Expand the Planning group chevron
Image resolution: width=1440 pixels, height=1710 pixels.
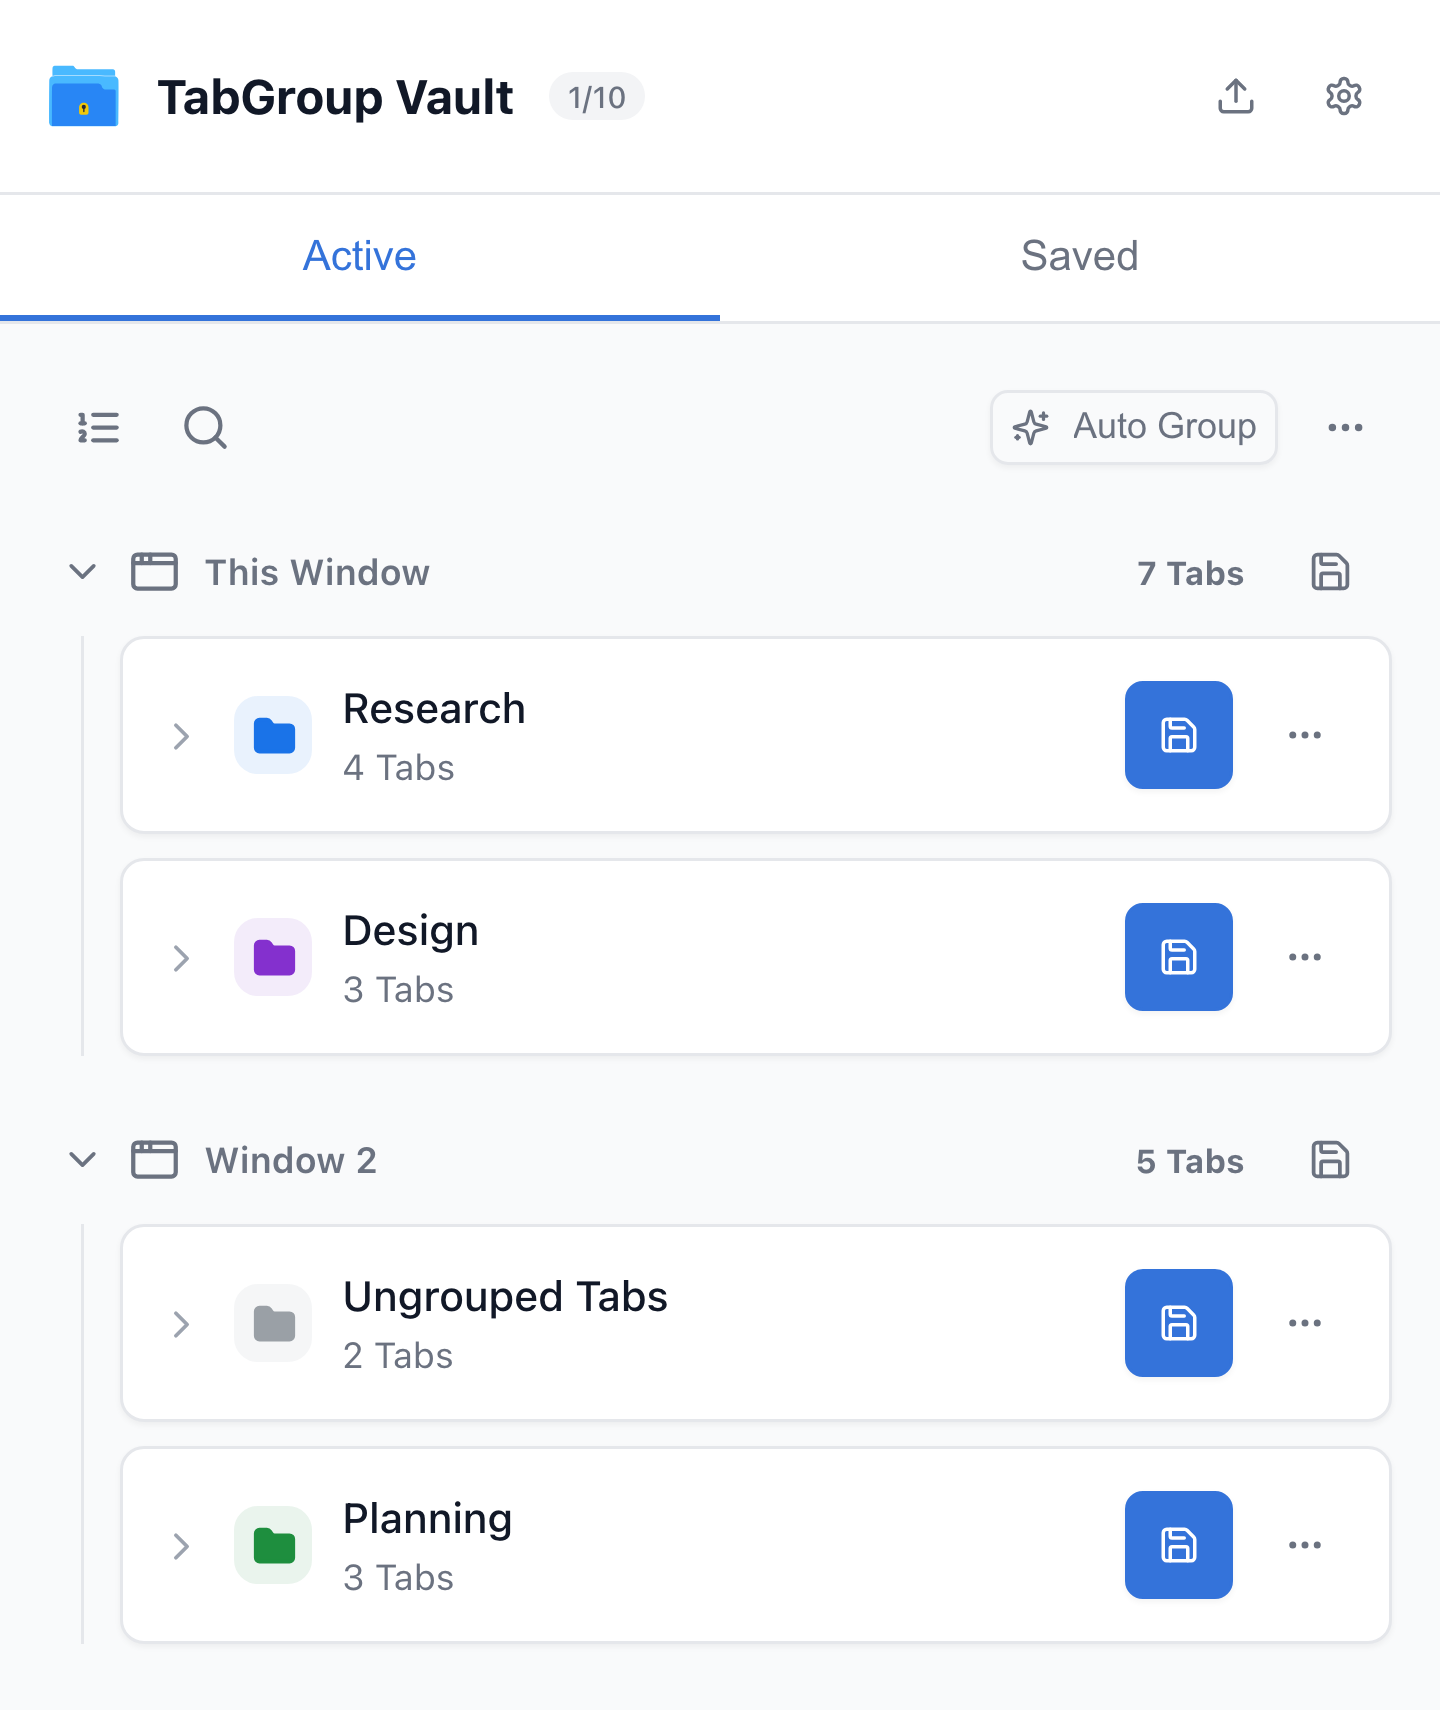click(x=181, y=1546)
